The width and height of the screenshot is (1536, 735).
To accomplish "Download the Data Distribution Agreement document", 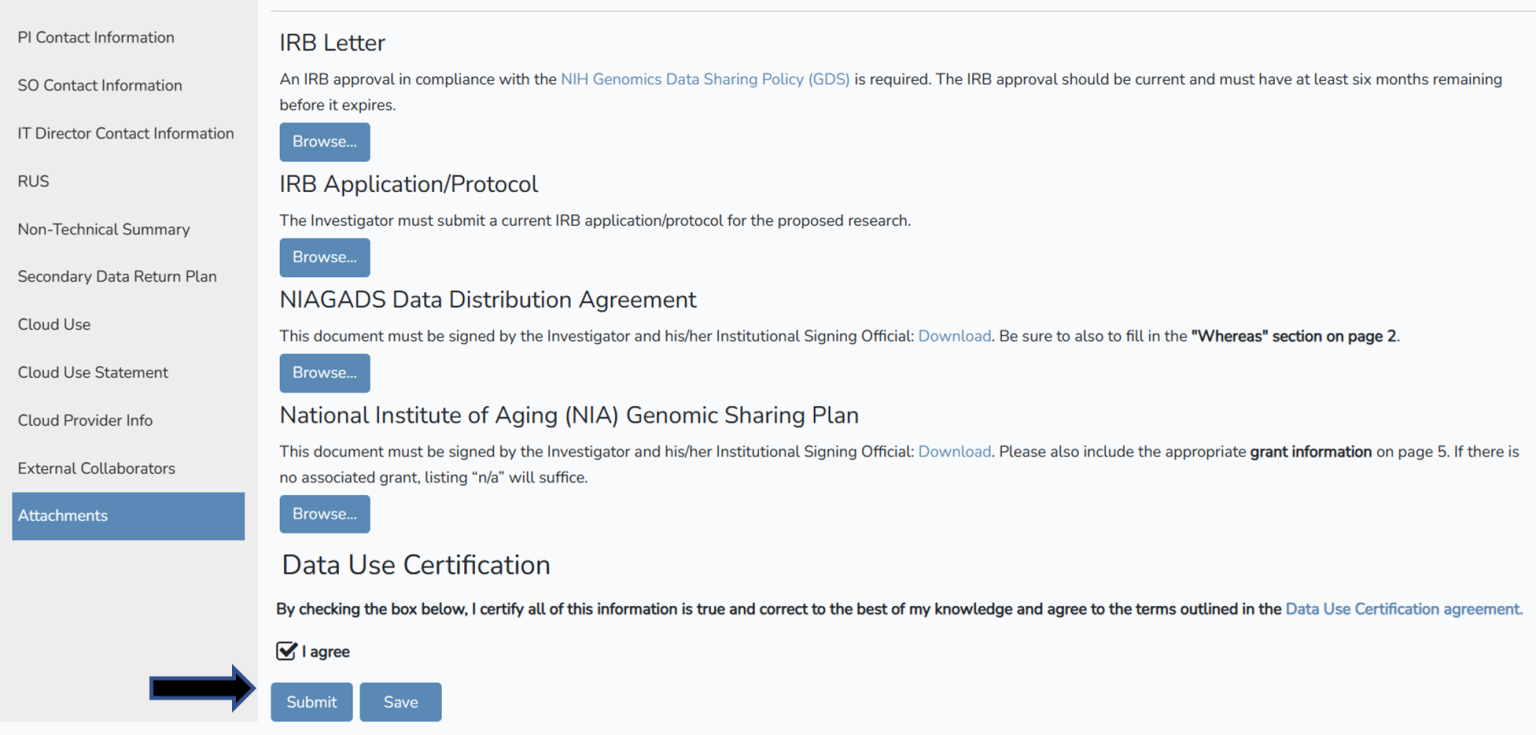I will (954, 336).
